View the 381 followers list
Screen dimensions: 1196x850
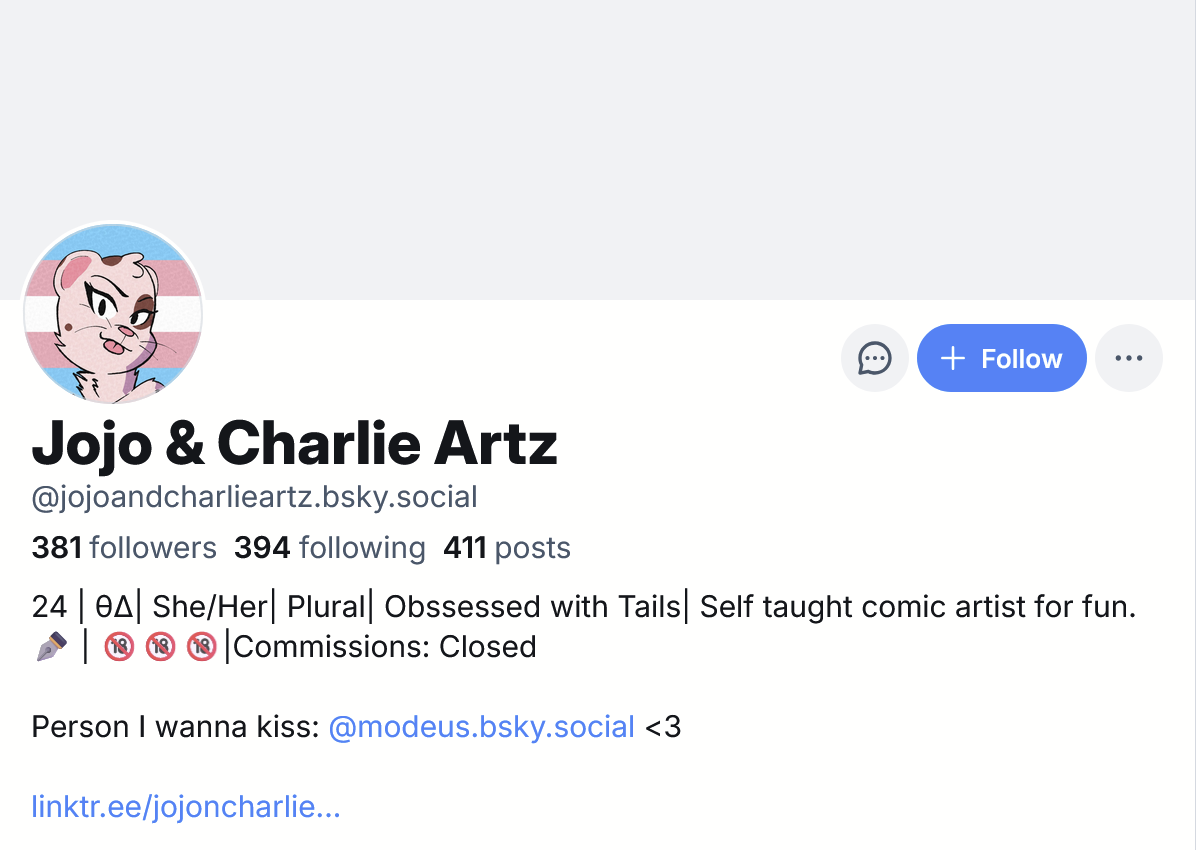coord(124,548)
